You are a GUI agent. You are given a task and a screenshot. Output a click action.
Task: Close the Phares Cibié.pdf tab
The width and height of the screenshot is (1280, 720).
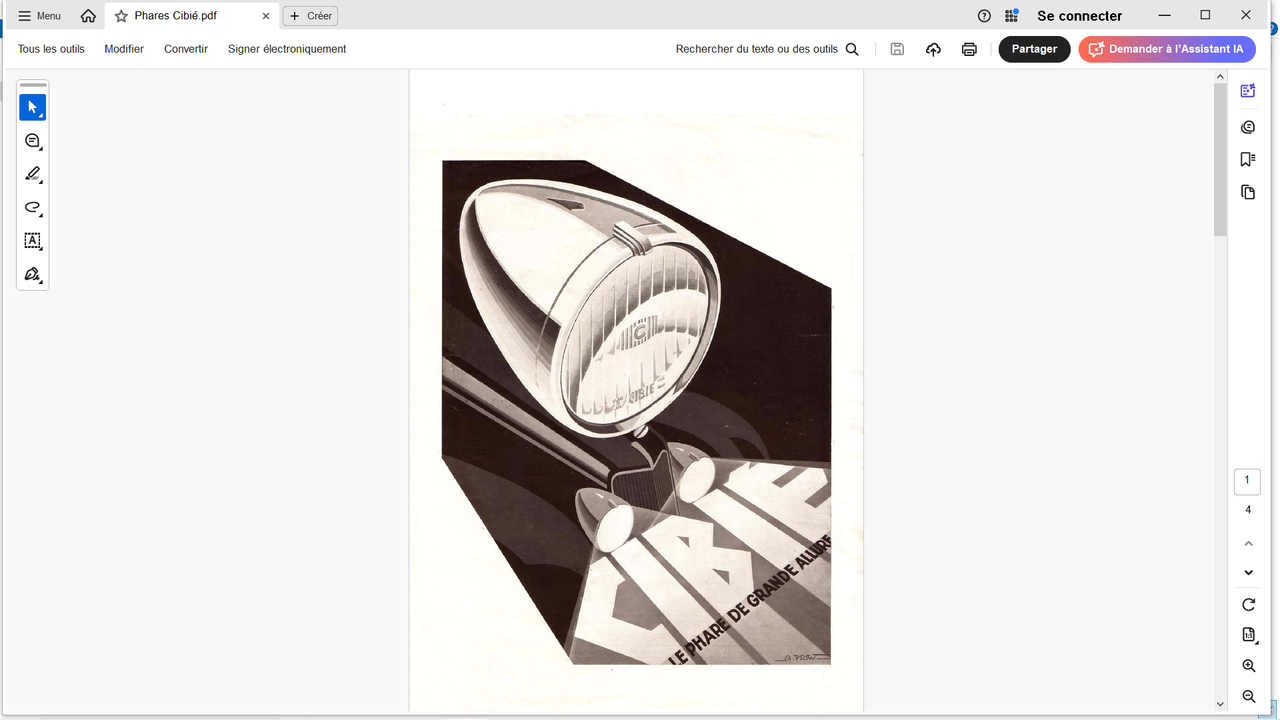[266, 16]
